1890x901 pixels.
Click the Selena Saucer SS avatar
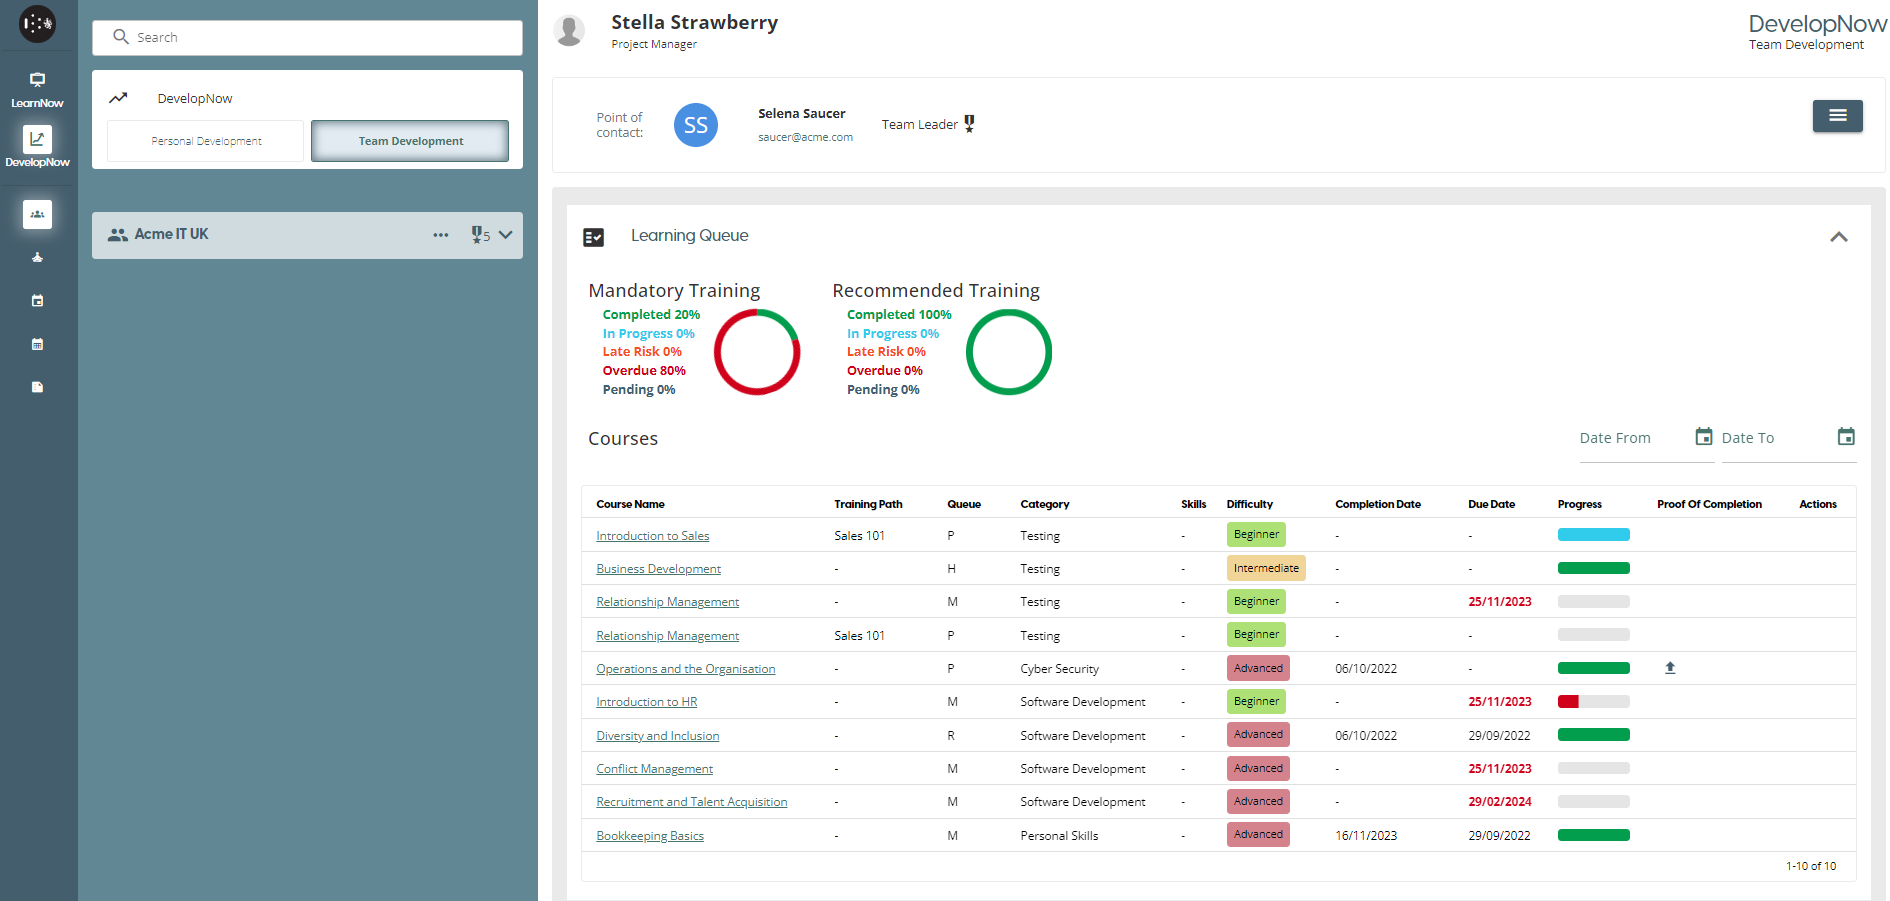[695, 125]
